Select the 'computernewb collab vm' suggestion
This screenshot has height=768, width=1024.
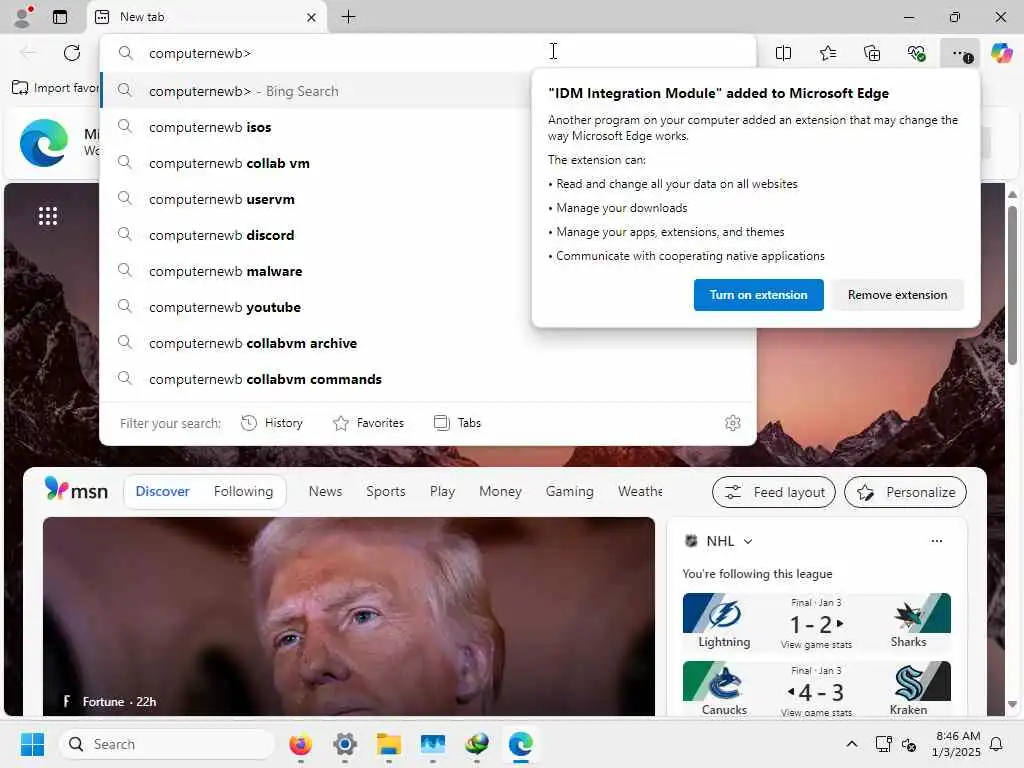(316, 163)
